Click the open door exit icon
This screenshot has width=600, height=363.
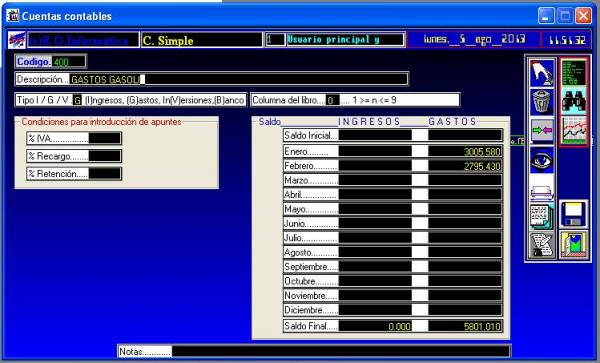click(x=574, y=245)
